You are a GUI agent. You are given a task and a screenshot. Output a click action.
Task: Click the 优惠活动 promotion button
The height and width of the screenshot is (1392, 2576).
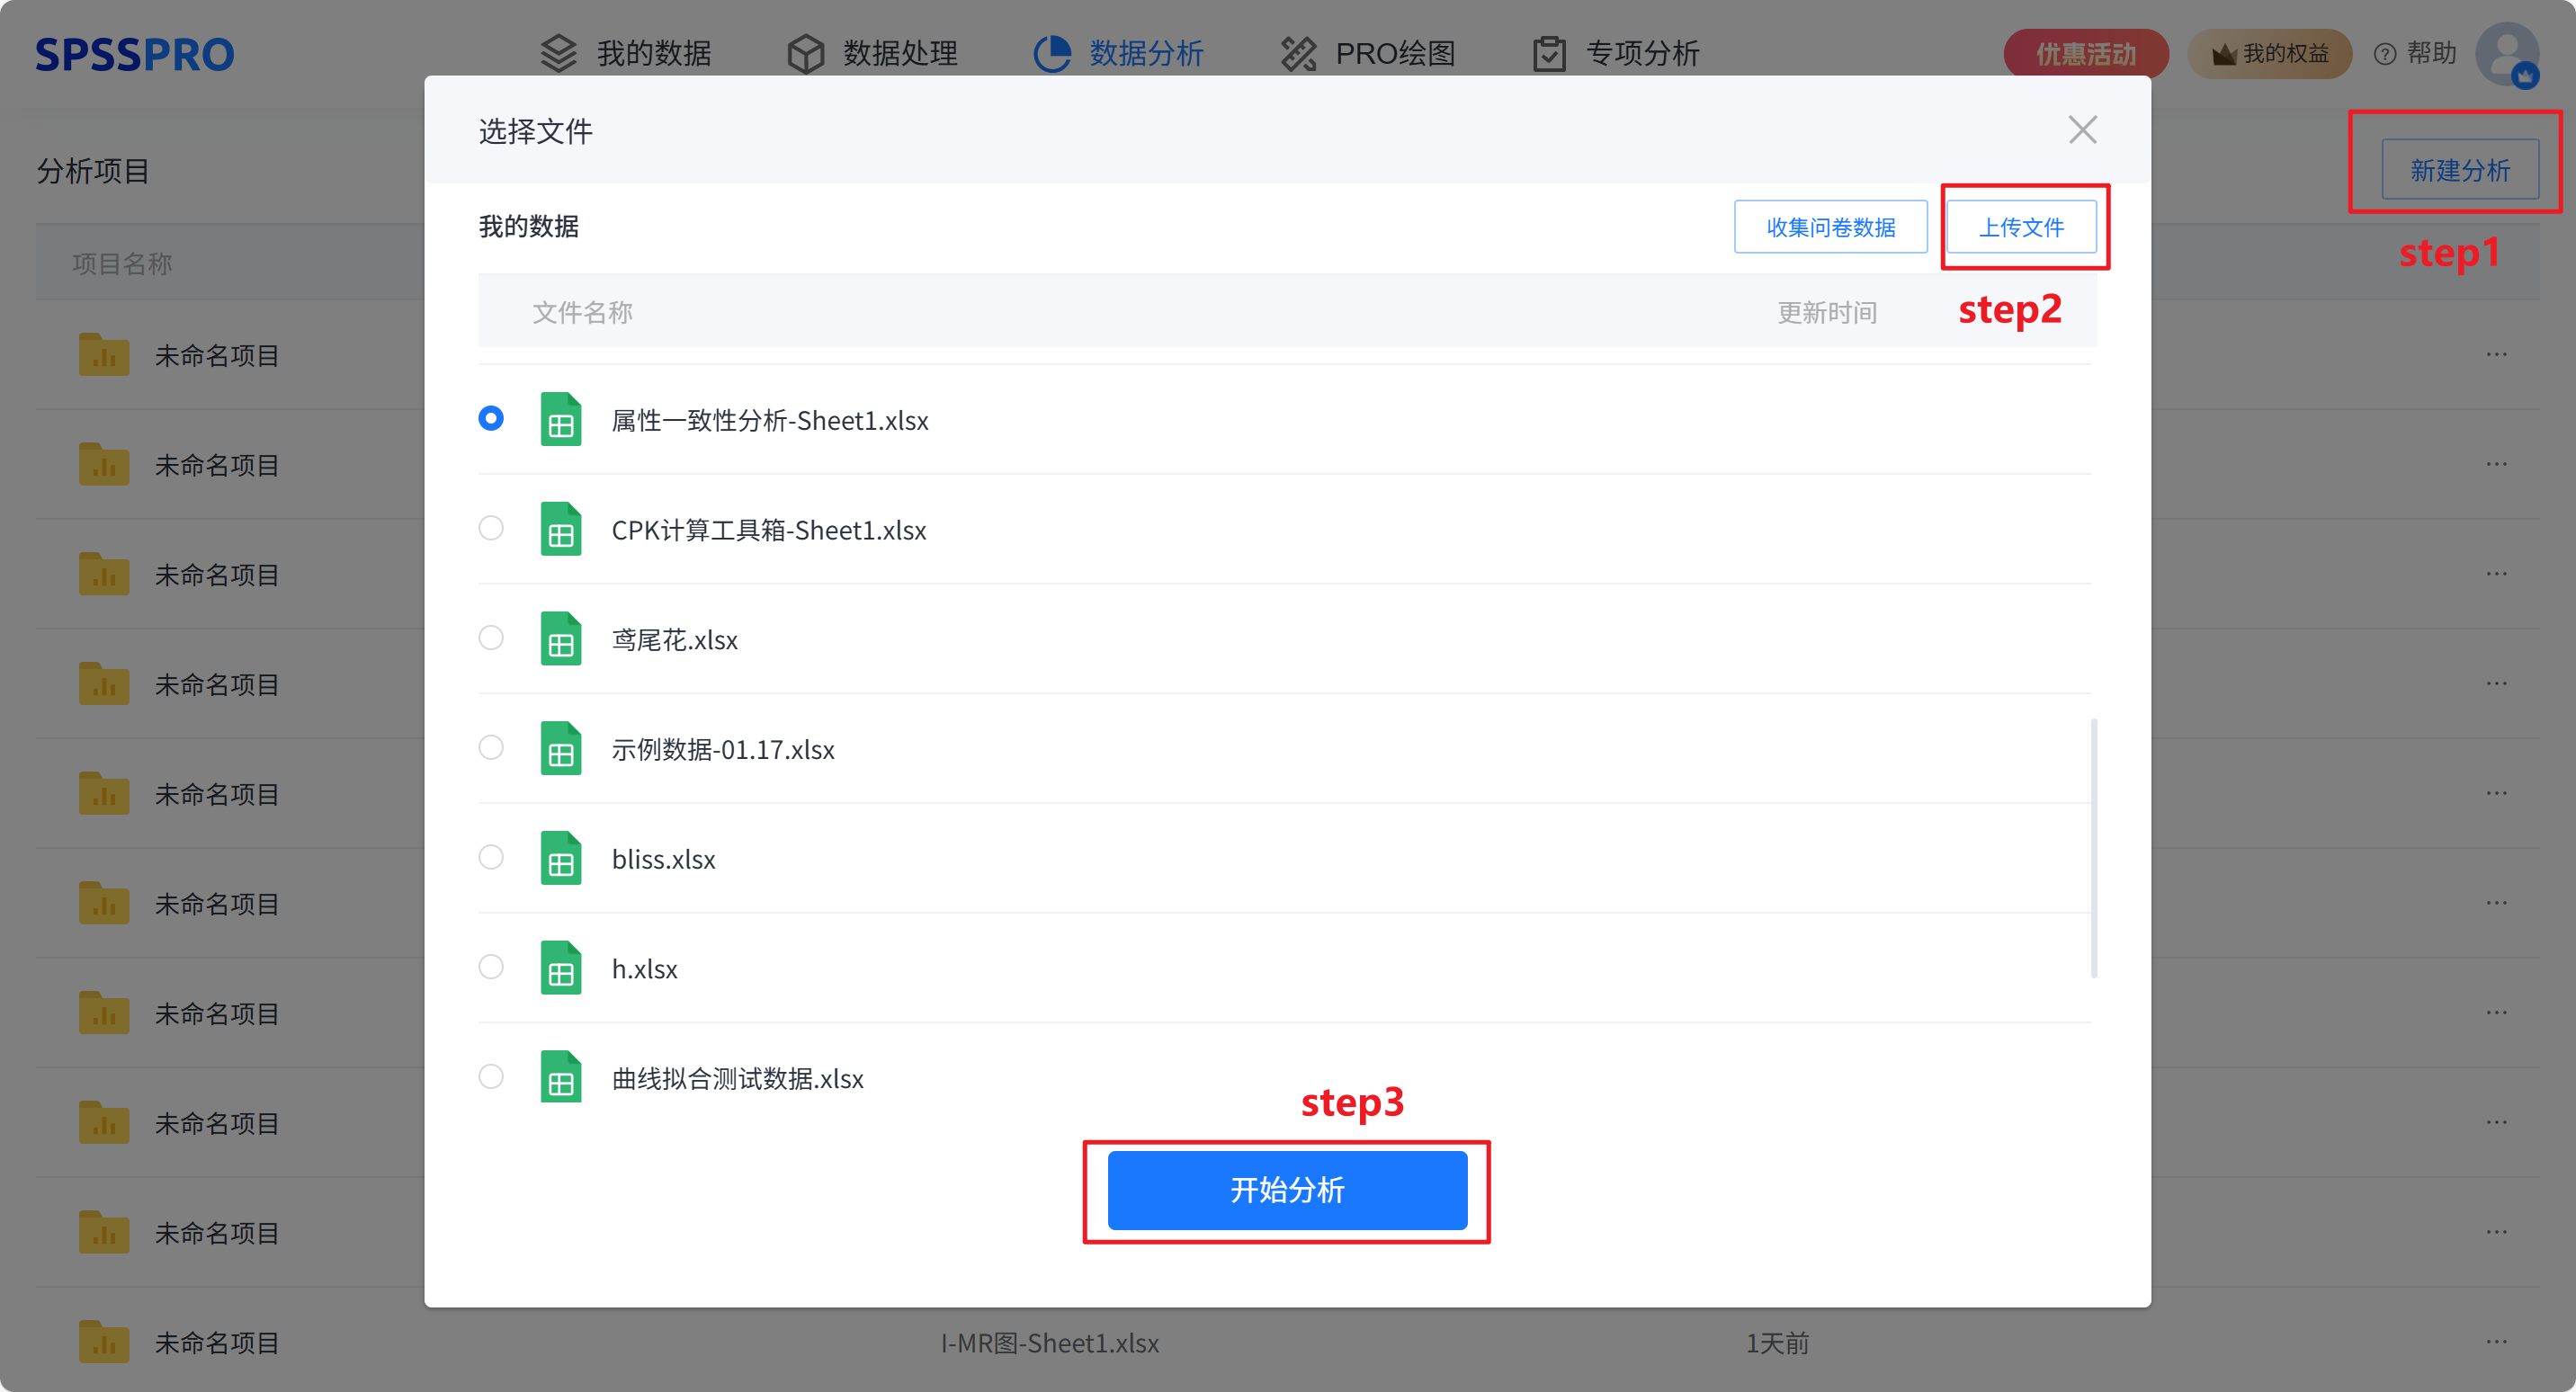coord(2085,54)
